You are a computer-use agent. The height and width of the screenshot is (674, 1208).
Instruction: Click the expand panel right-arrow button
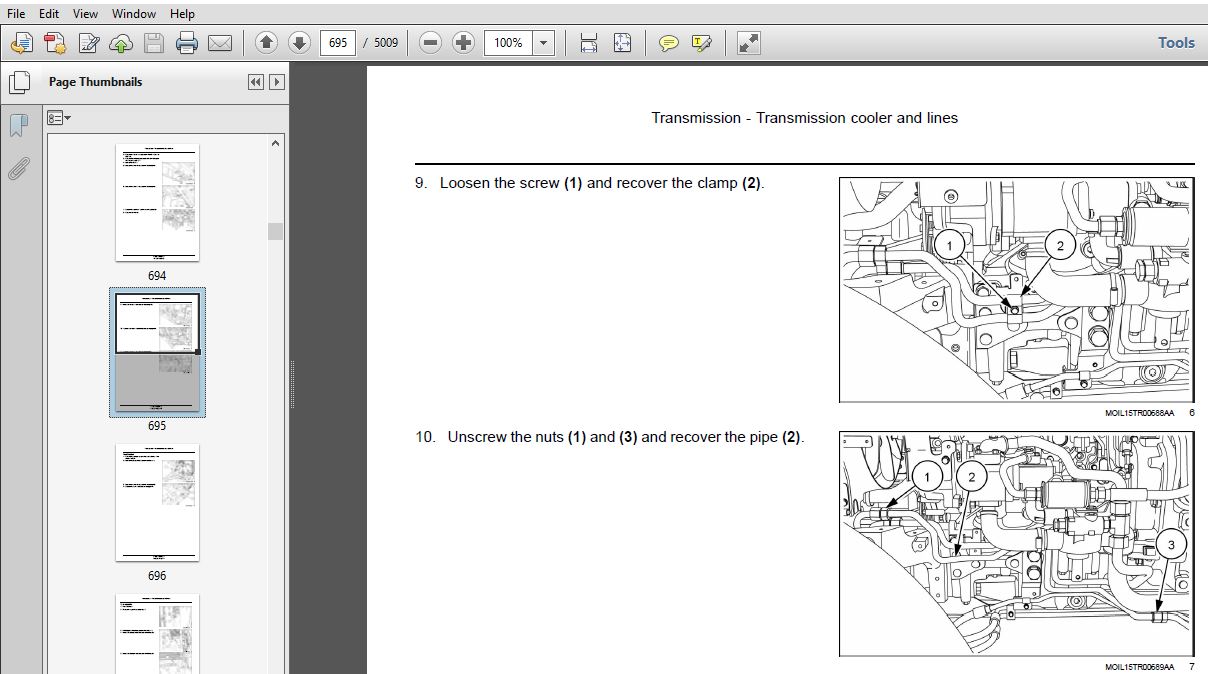click(277, 82)
